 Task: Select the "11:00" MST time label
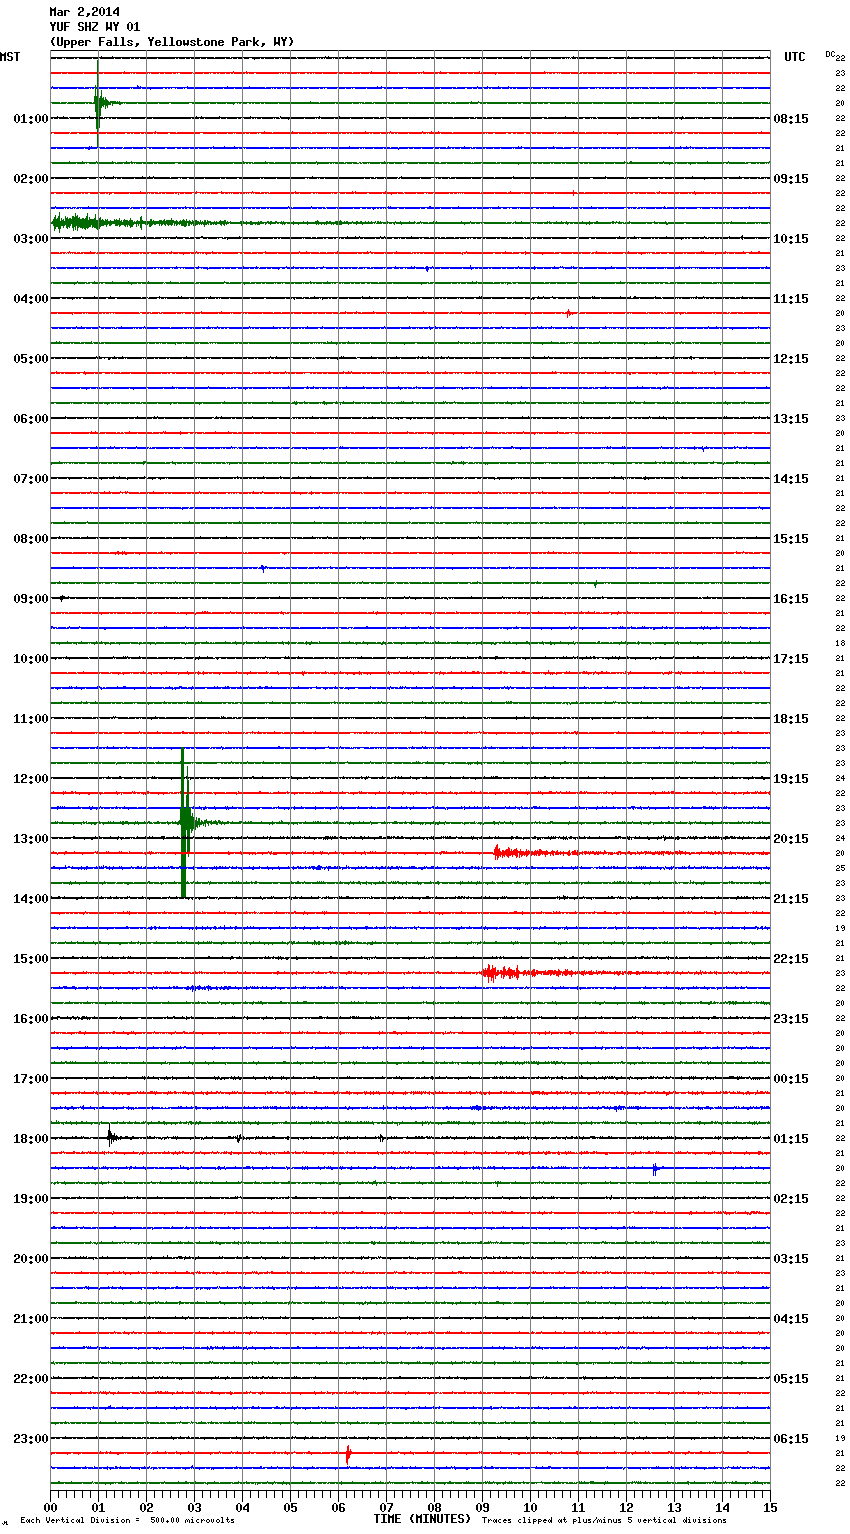31,719
